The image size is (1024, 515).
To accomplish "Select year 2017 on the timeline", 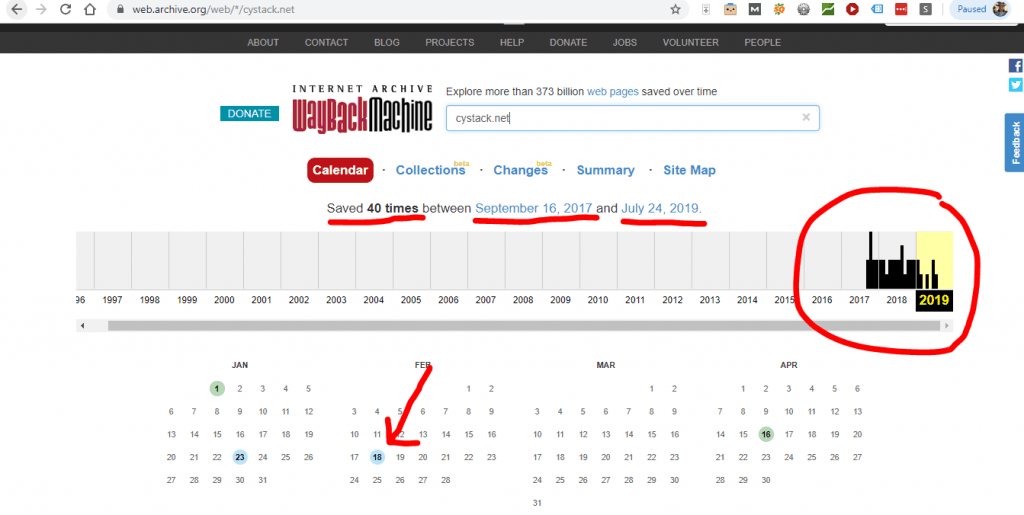I will pyautogui.click(x=859, y=300).
